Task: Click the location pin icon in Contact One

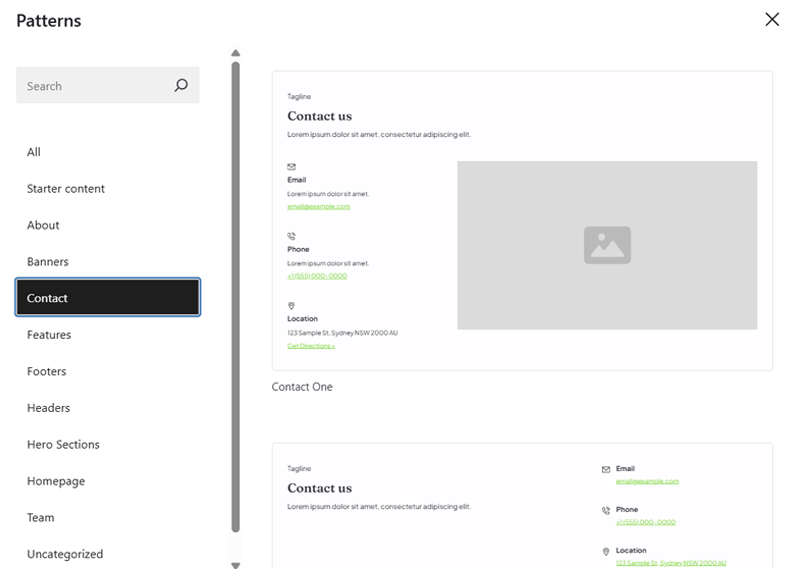Action: (291, 306)
